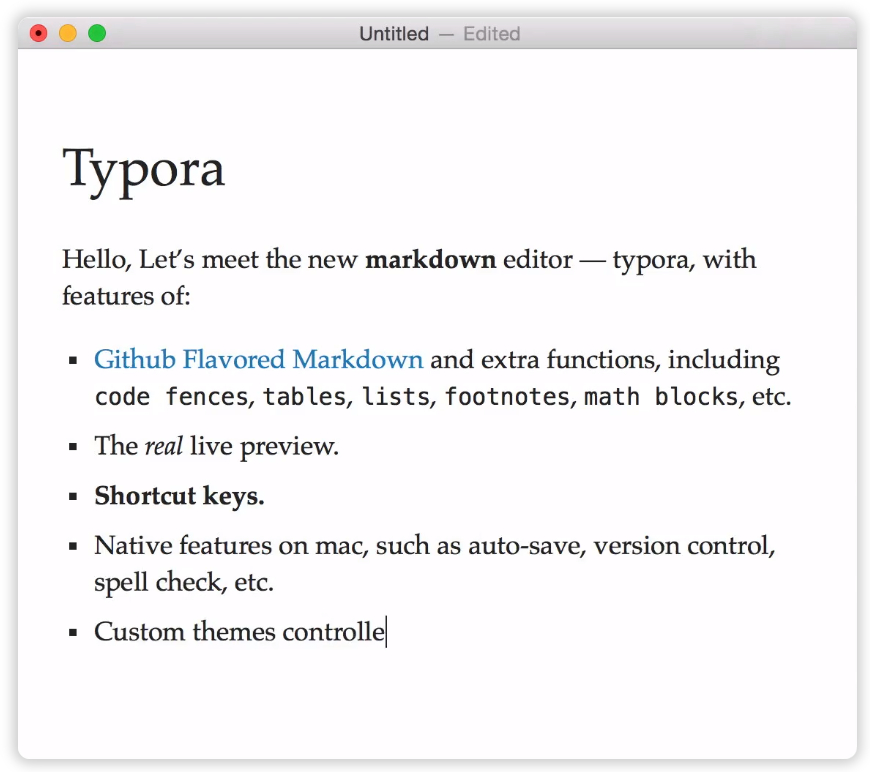Minimize the window using the yellow button
This screenshot has width=870, height=772.
pos(68,33)
